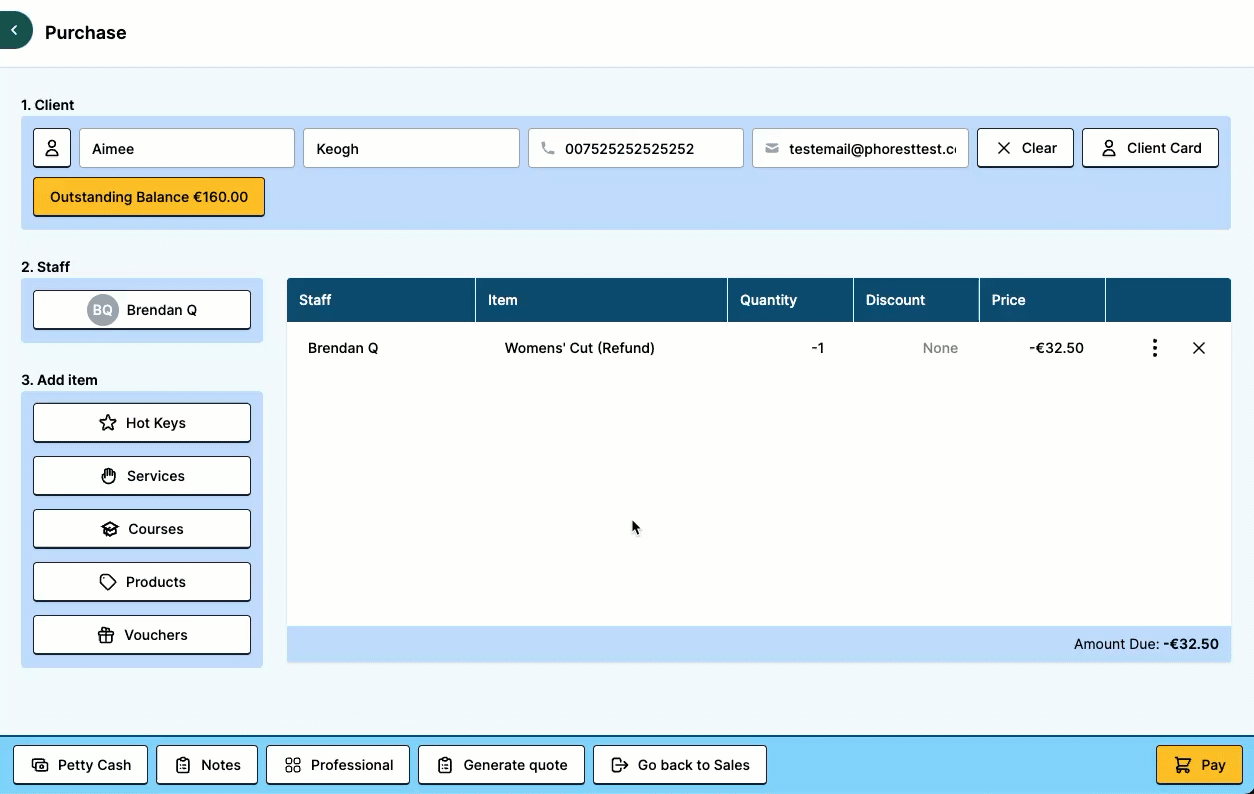Viewport: 1254px width, 794px height.
Task: Click the Purchase page title
Action: pyautogui.click(x=86, y=32)
